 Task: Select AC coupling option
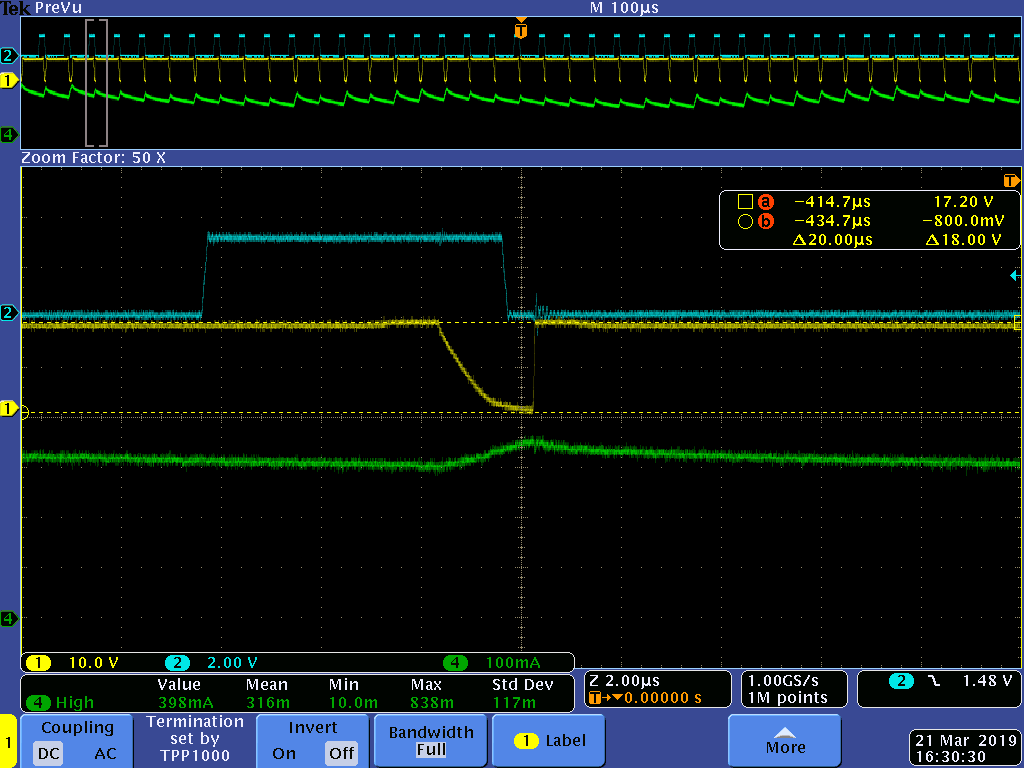(105, 753)
